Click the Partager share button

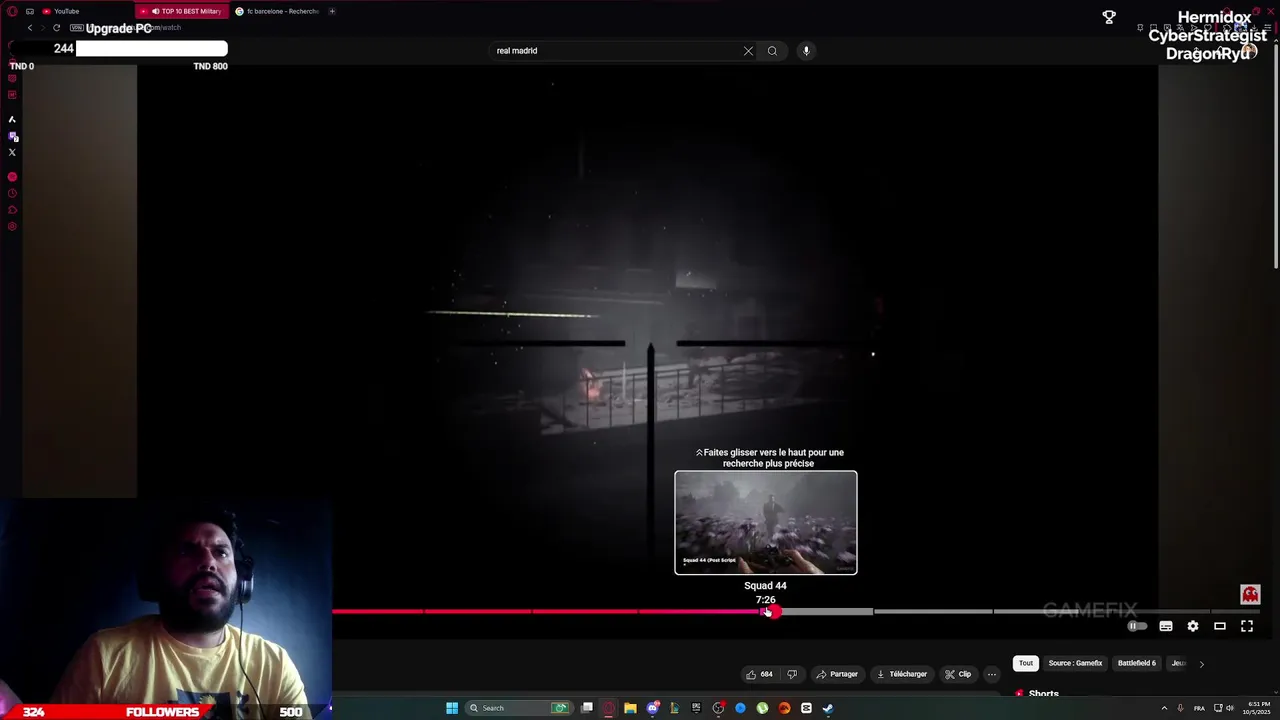(x=837, y=674)
